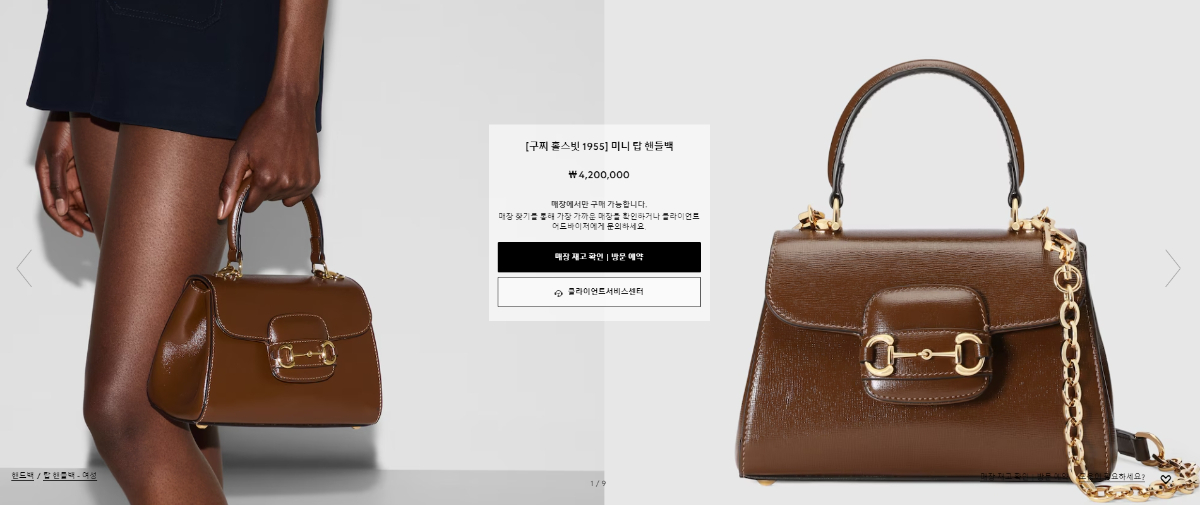Click the Horsebit 1955 mini top handle bag title
Viewport: 1200px width, 505px height.
click(599, 146)
